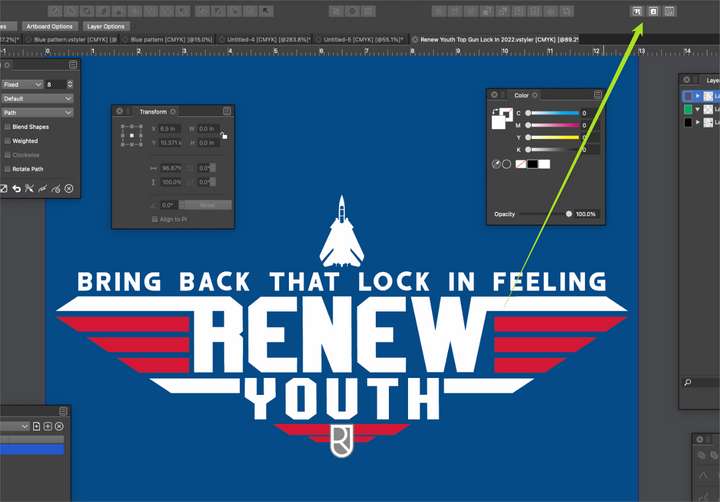Viewport: 720px width, 502px height.
Task: Enable the Weighted checkbox
Action: click(x=7, y=141)
